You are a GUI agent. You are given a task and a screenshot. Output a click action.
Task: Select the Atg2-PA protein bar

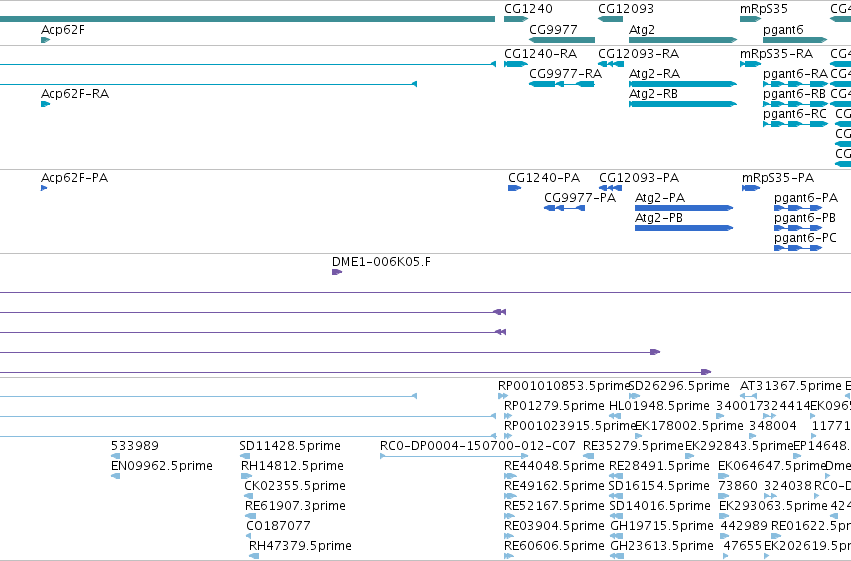[684, 208]
